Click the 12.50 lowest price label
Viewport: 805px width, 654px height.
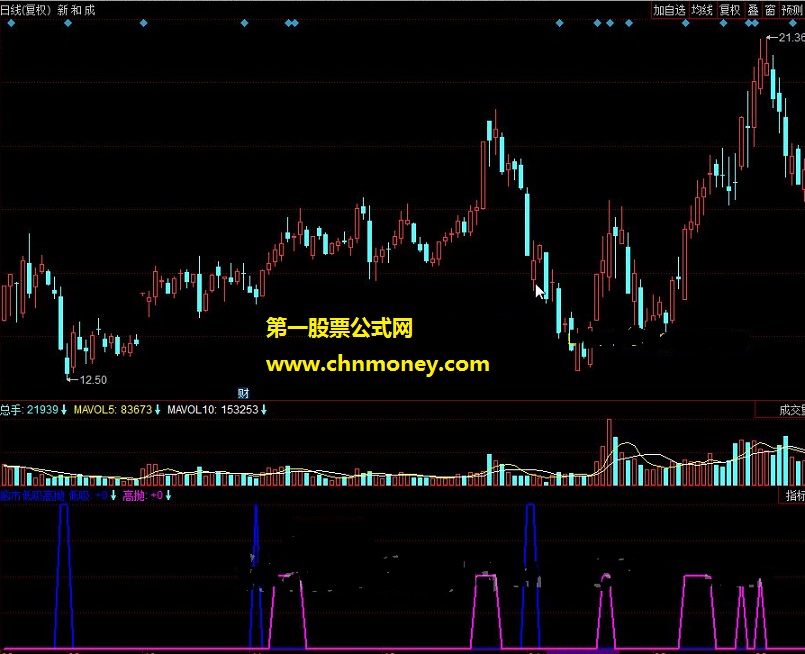coord(93,380)
